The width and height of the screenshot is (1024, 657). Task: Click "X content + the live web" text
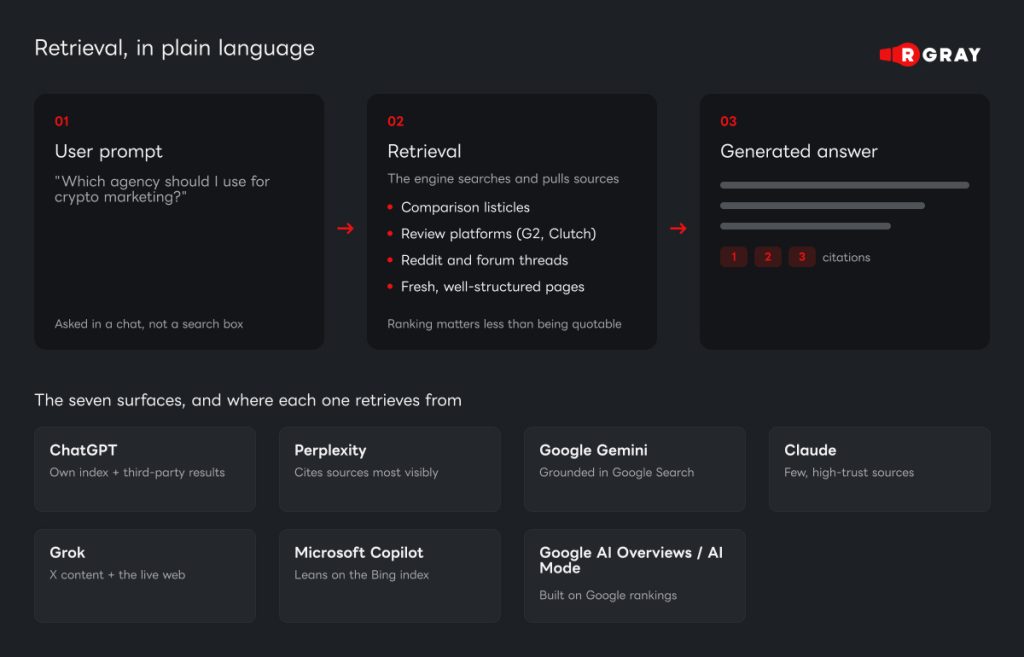click(x=118, y=575)
